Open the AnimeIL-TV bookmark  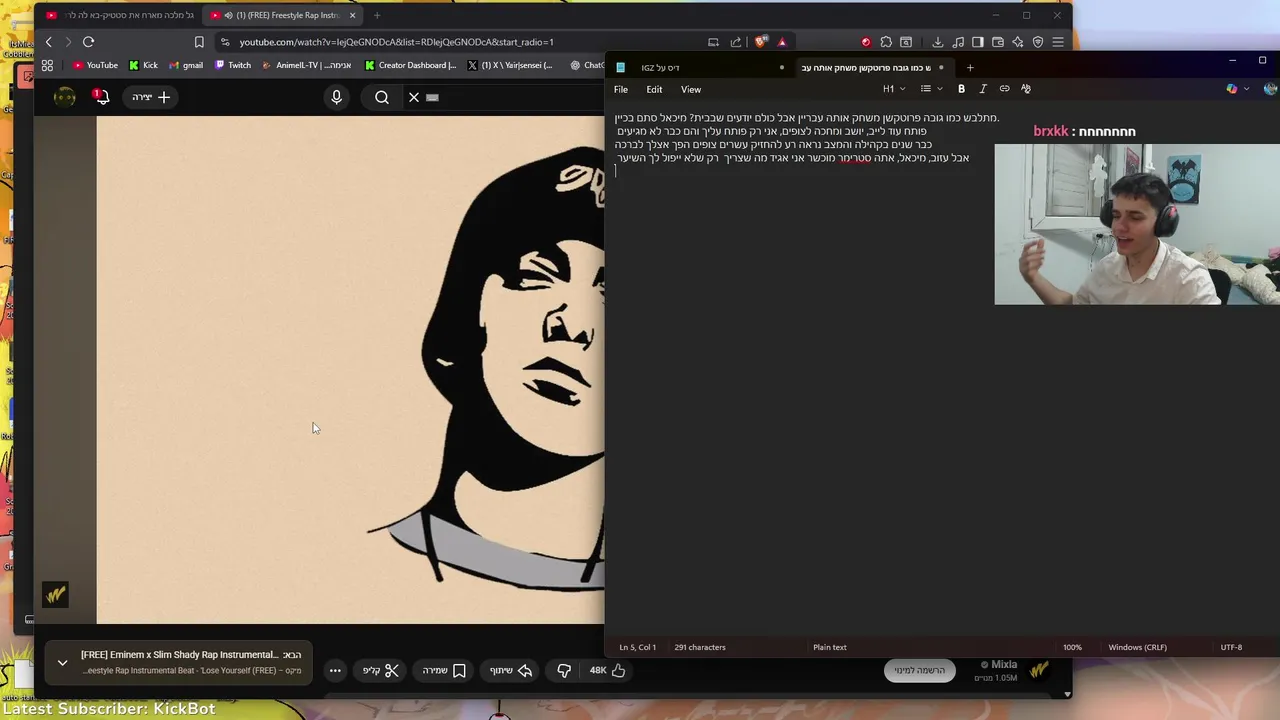pos(306,65)
